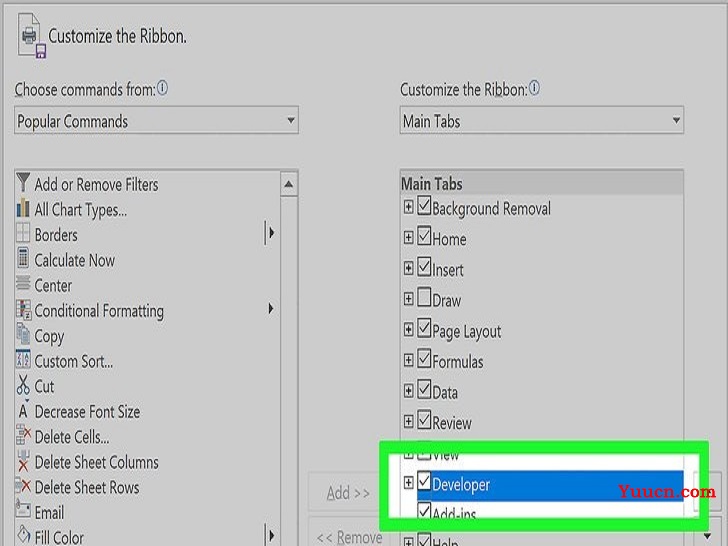Toggle the Background Removal checkbox
Image resolution: width=728 pixels, height=546 pixels.
[424, 206]
